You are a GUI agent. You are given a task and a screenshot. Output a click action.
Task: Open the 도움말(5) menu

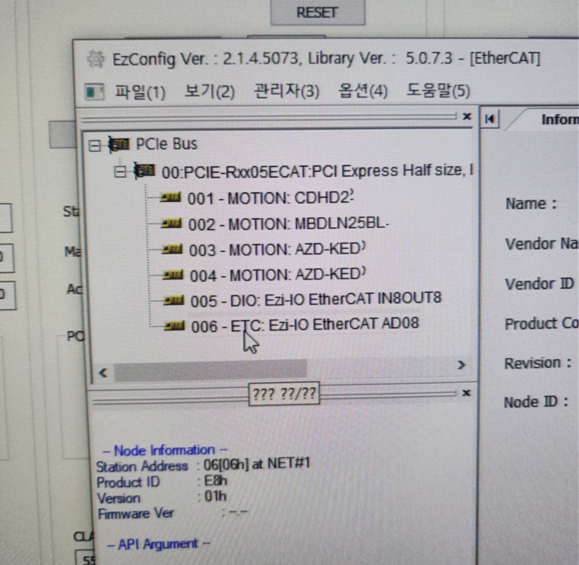[438, 90]
